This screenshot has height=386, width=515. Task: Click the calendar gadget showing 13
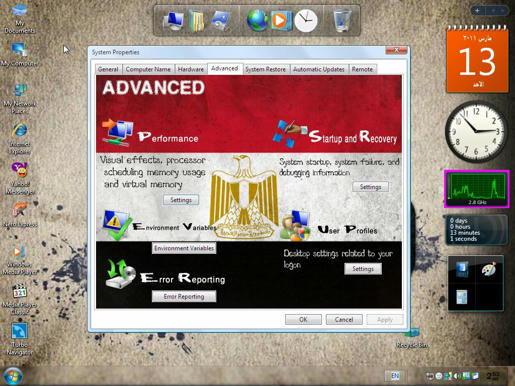click(477, 59)
